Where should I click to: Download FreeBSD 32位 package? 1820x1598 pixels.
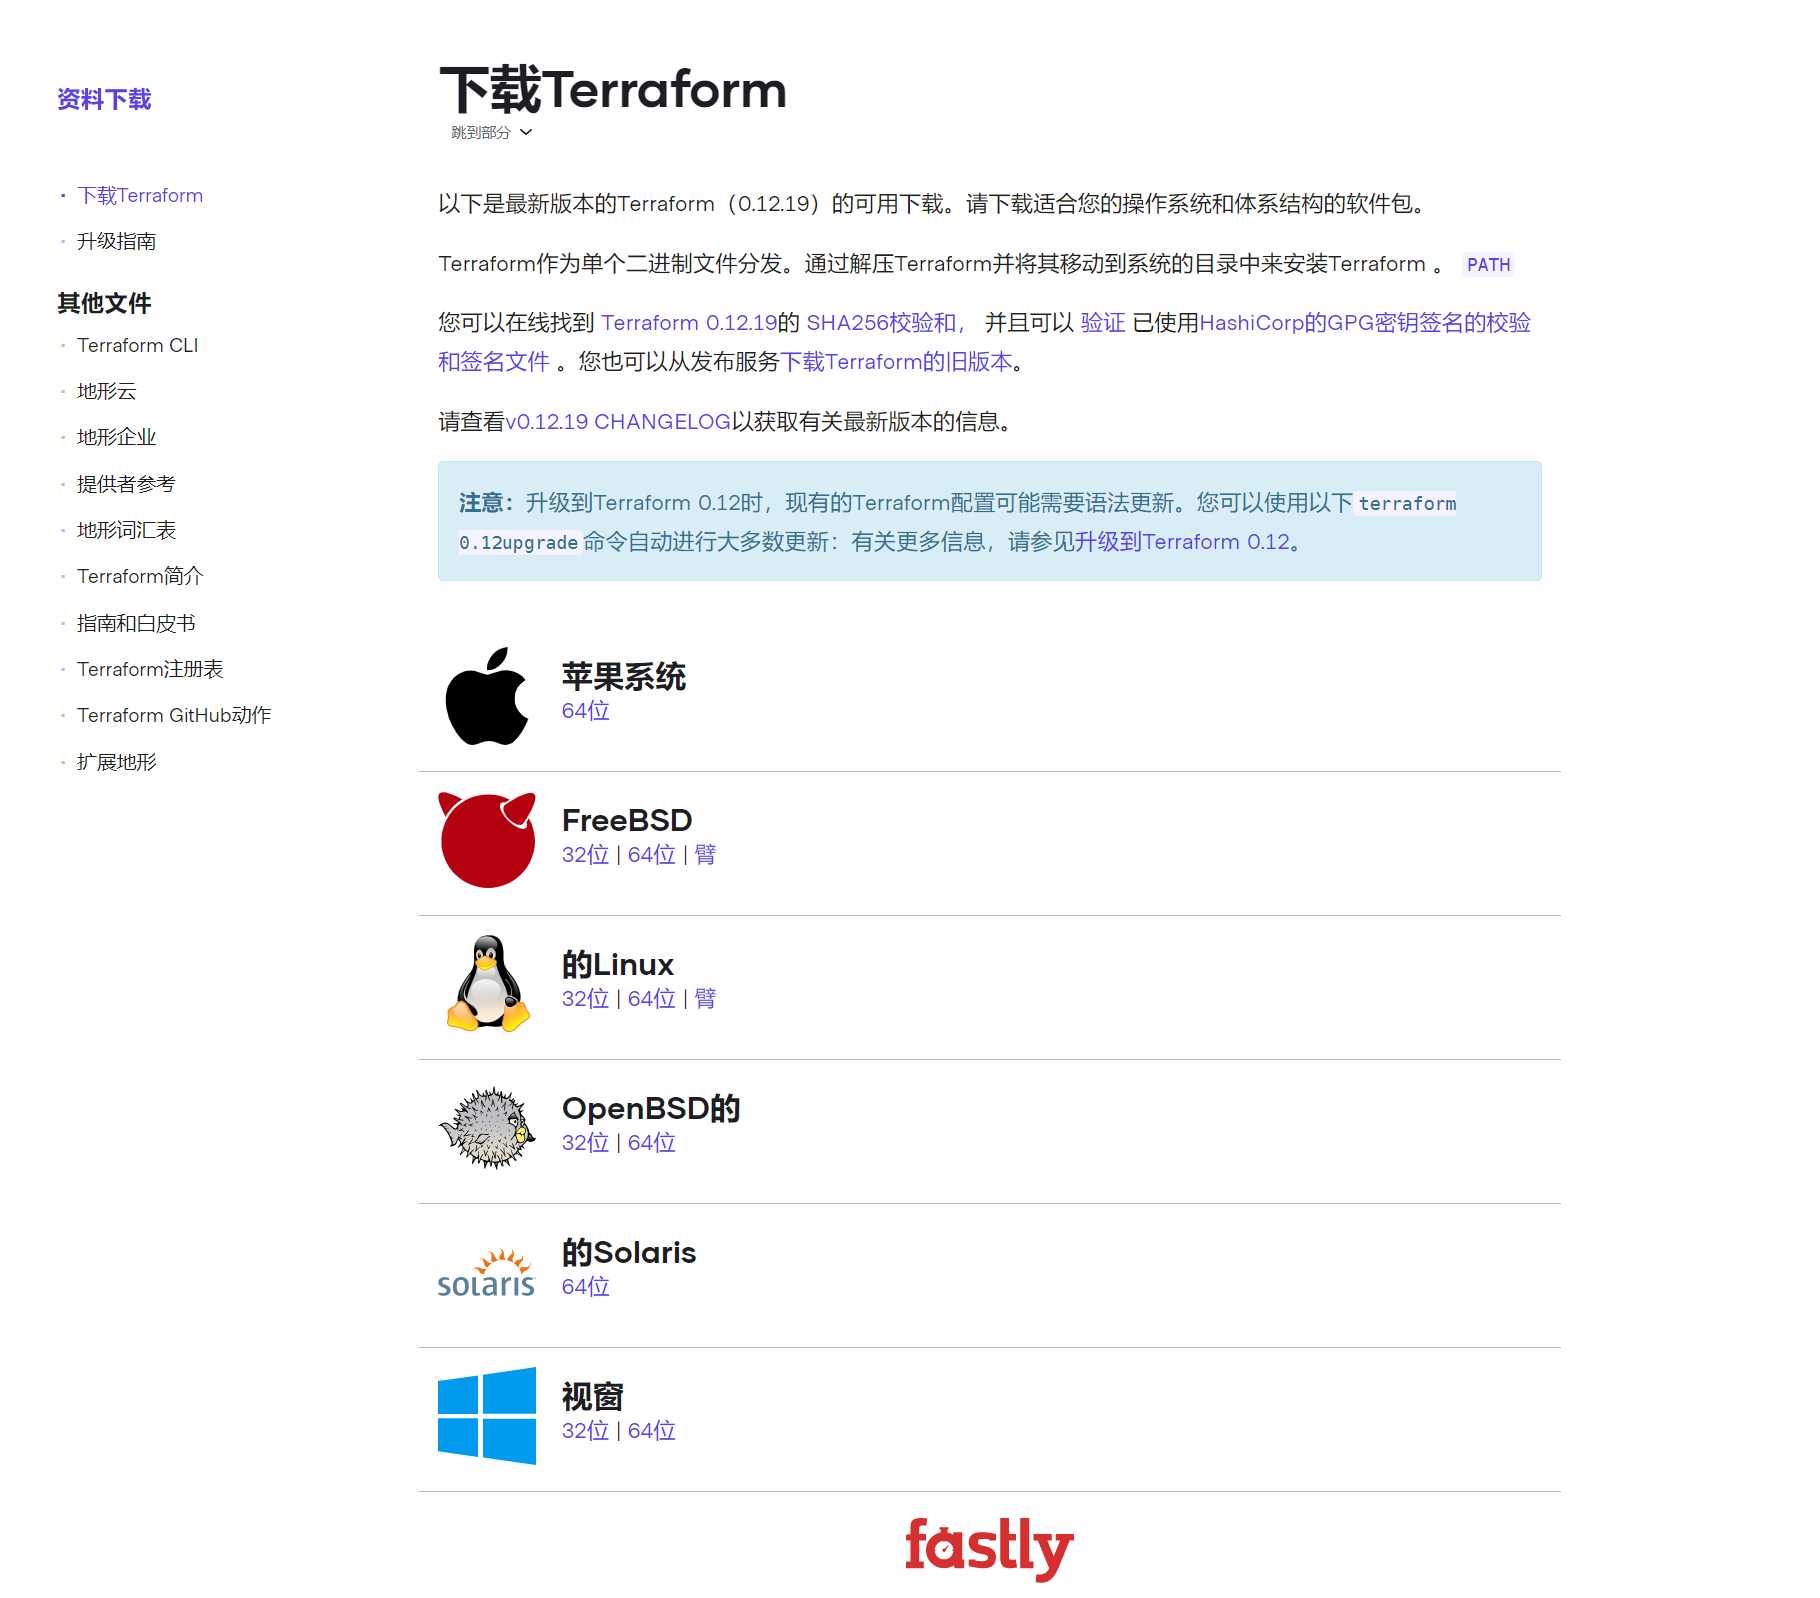(586, 855)
